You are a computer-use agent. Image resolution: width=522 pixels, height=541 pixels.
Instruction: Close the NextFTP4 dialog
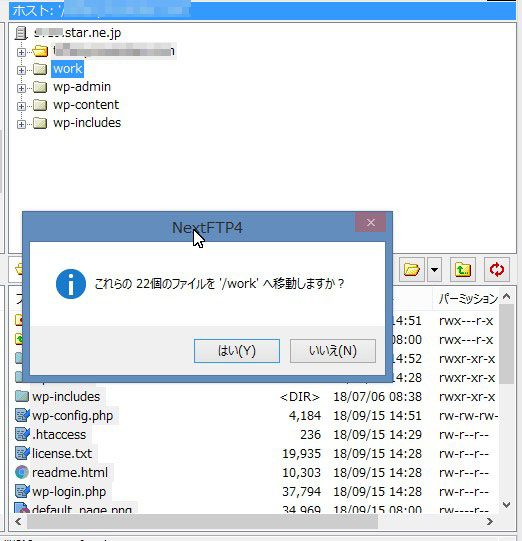click(x=371, y=222)
